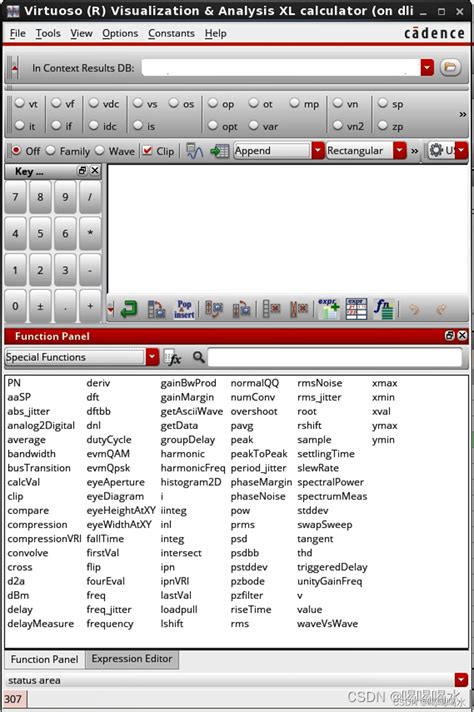Screen dimensions: 474x712
Task: Click the redo arrow icon in buffer toolbar
Action: [x=440, y=310]
